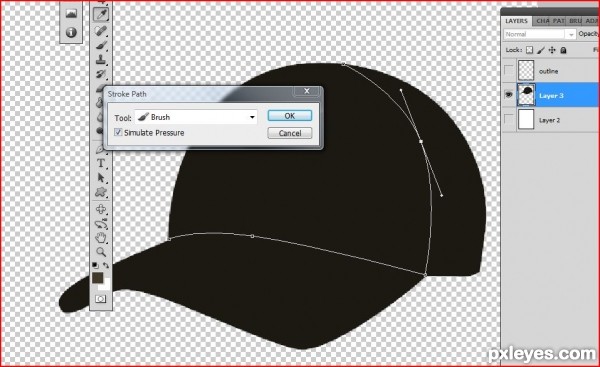The width and height of the screenshot is (600, 367).
Task: Select the Custom Shape tool
Action: pos(101,192)
